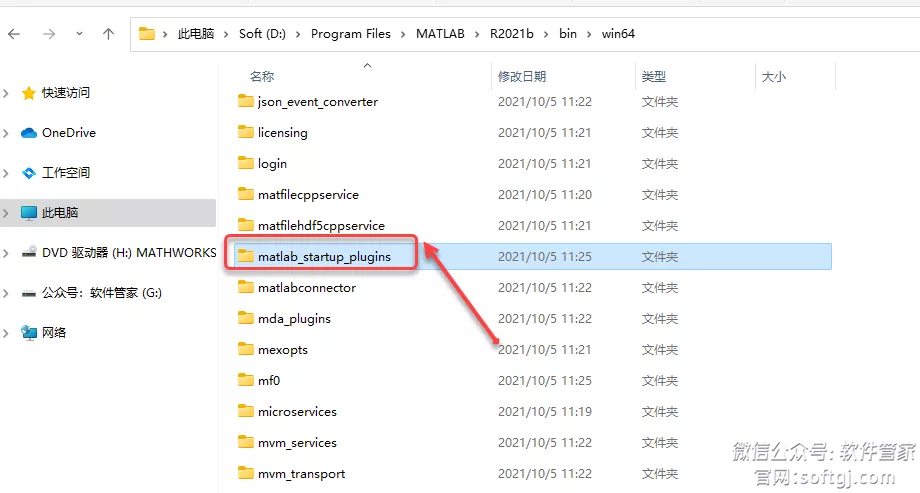Image resolution: width=920 pixels, height=493 pixels.
Task: Select the mexopts folder icon
Action: point(246,350)
